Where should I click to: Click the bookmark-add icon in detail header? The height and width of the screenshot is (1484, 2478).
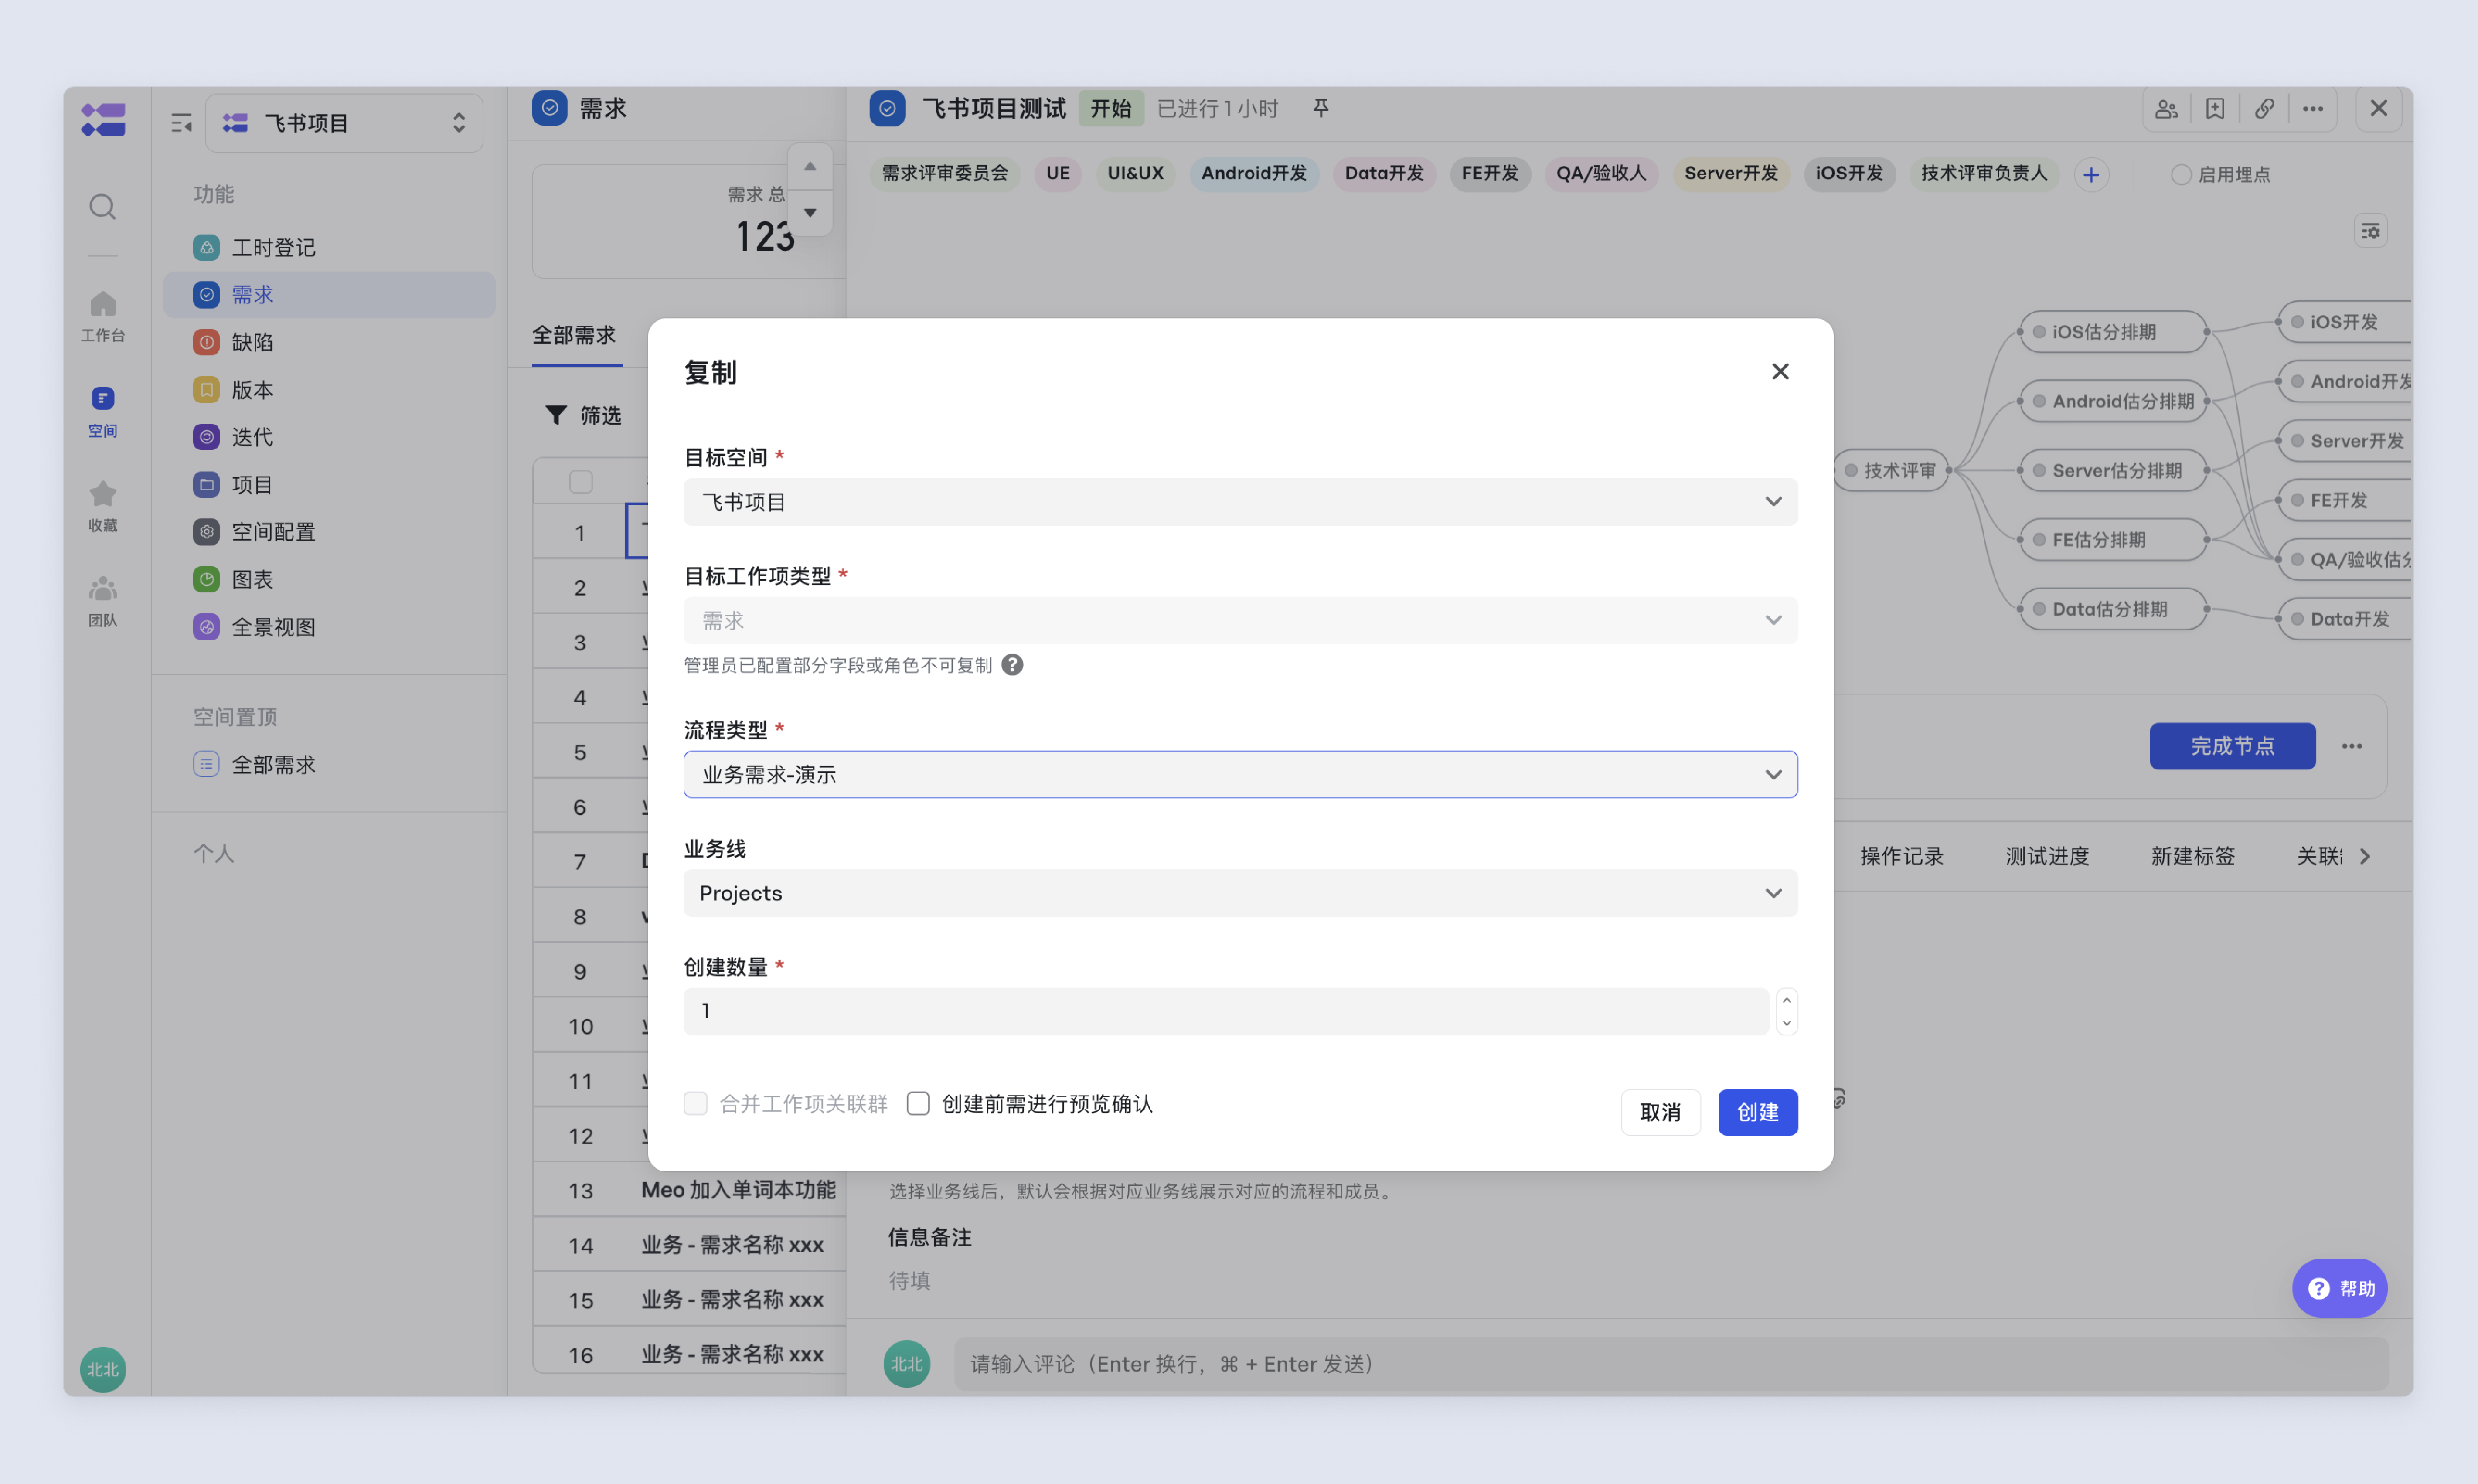(2215, 109)
